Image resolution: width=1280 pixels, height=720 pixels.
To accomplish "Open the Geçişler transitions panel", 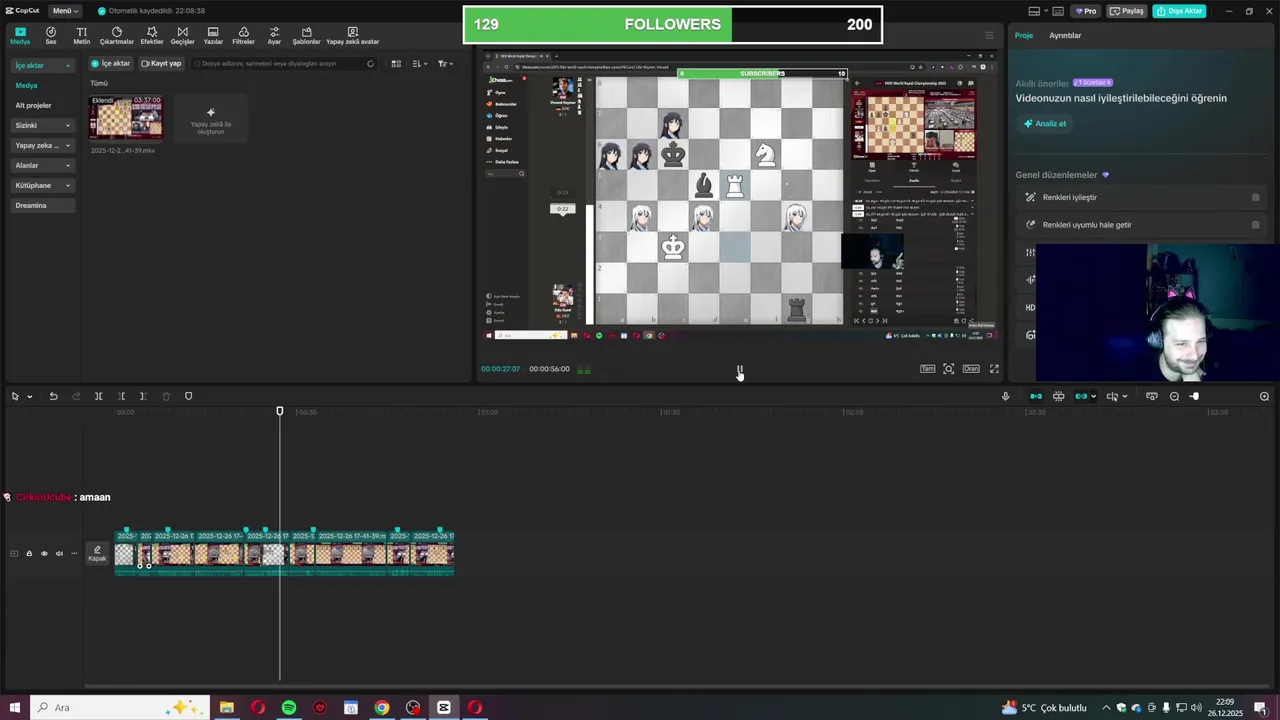I will point(182,36).
